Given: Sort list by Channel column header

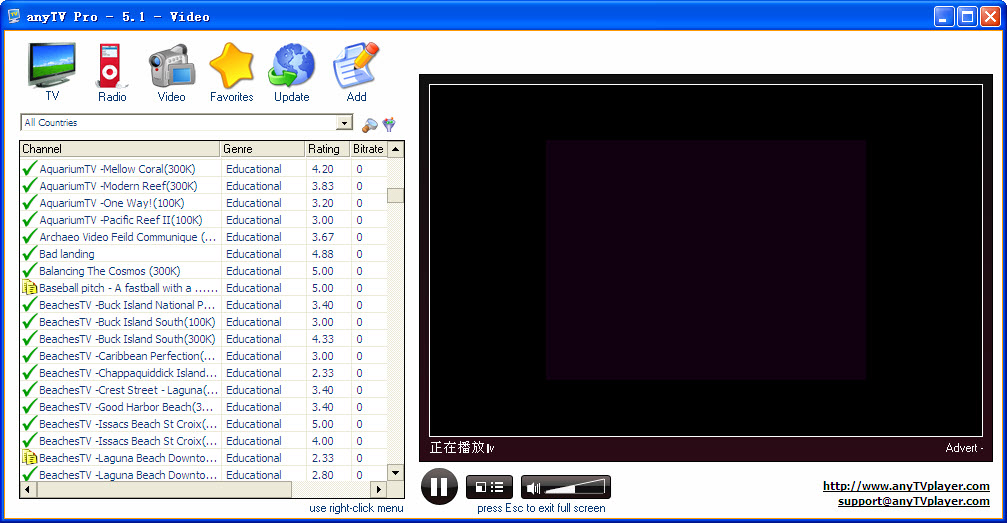Looking at the screenshot, I should [120, 148].
